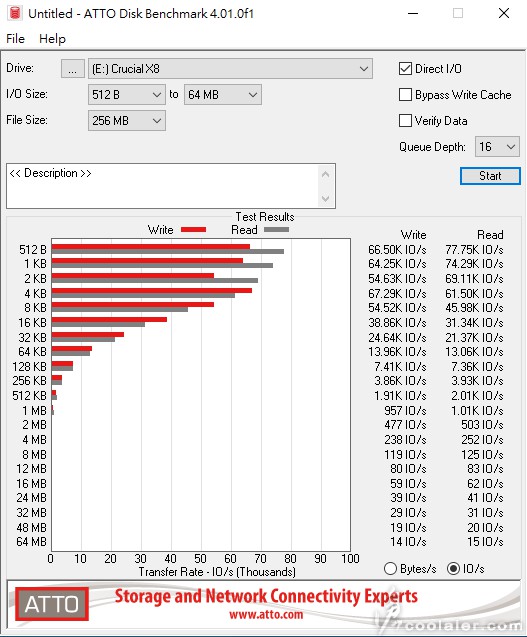Open the Help menu
527x637 pixels.
pos(52,39)
